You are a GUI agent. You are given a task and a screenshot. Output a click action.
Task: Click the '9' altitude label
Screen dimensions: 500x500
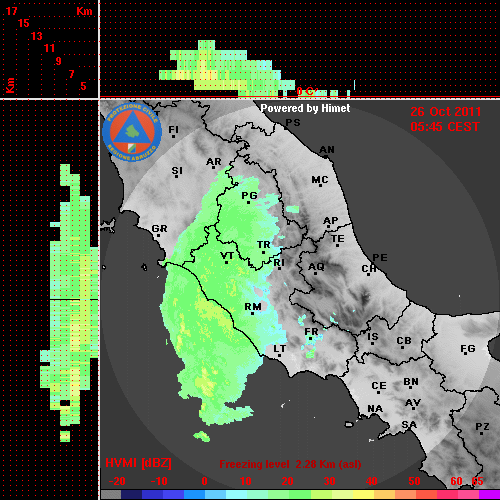pos(59,61)
